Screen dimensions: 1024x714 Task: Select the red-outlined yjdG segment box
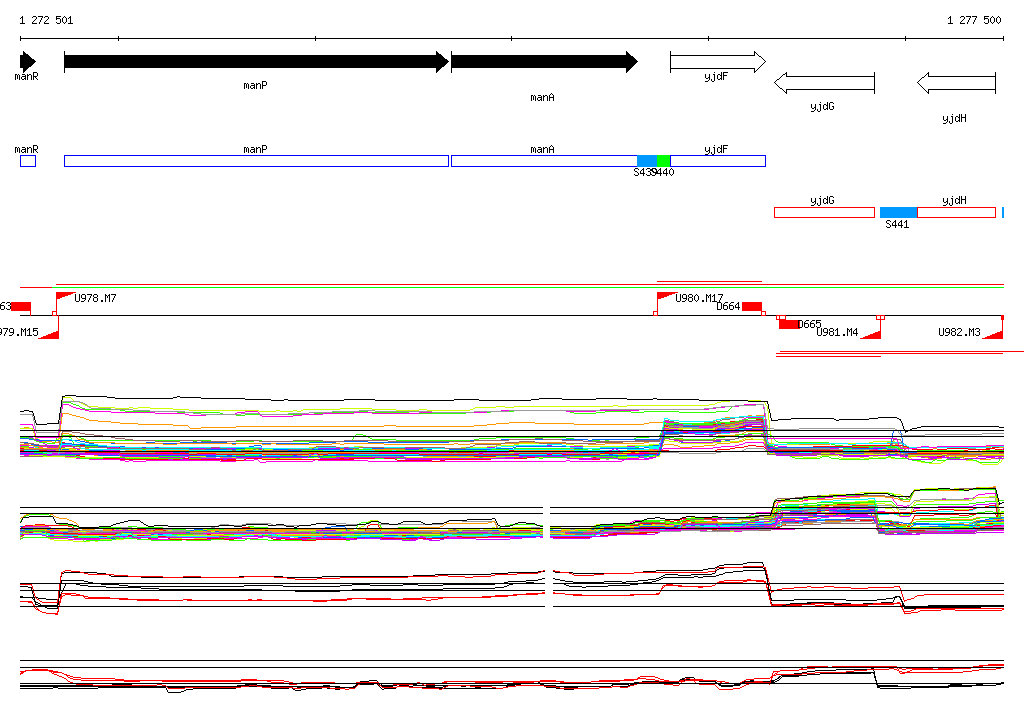click(x=824, y=212)
